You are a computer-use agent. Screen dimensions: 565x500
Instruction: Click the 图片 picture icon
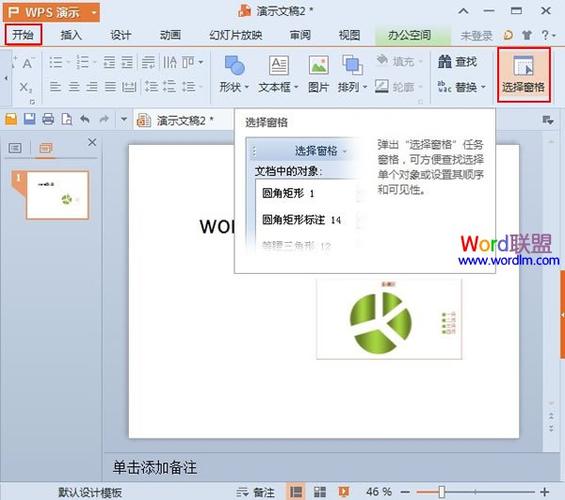319,65
